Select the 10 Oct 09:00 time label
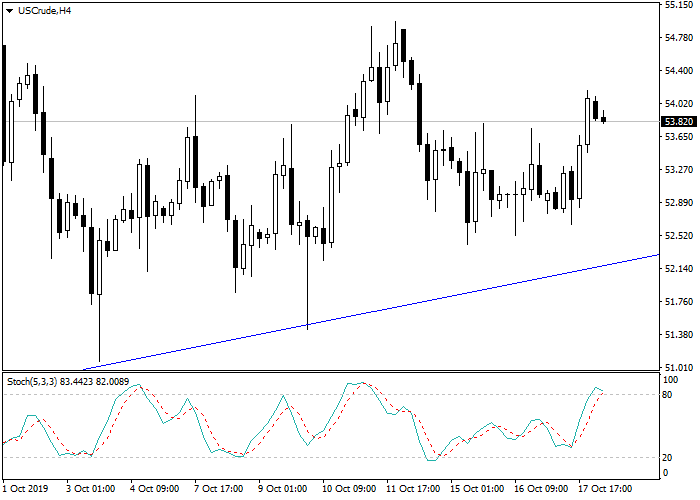Viewport: 700px width, 500px height. coord(348,489)
